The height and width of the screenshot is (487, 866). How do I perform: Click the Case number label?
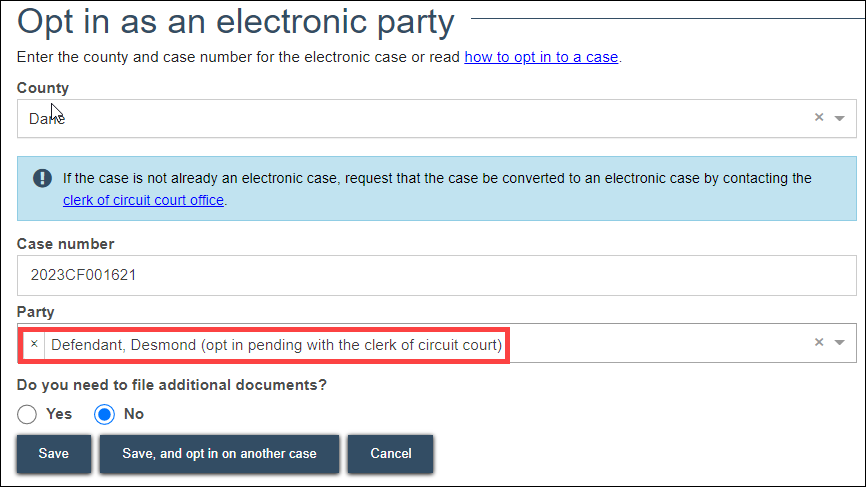[x=65, y=244]
